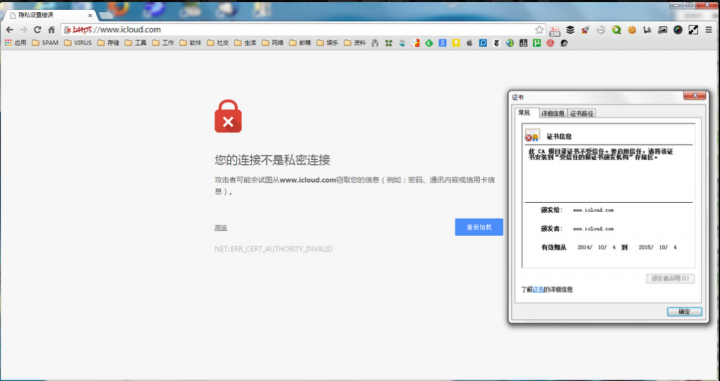Open the 软件 bookmark folder
The image size is (720, 381).
(191, 43)
